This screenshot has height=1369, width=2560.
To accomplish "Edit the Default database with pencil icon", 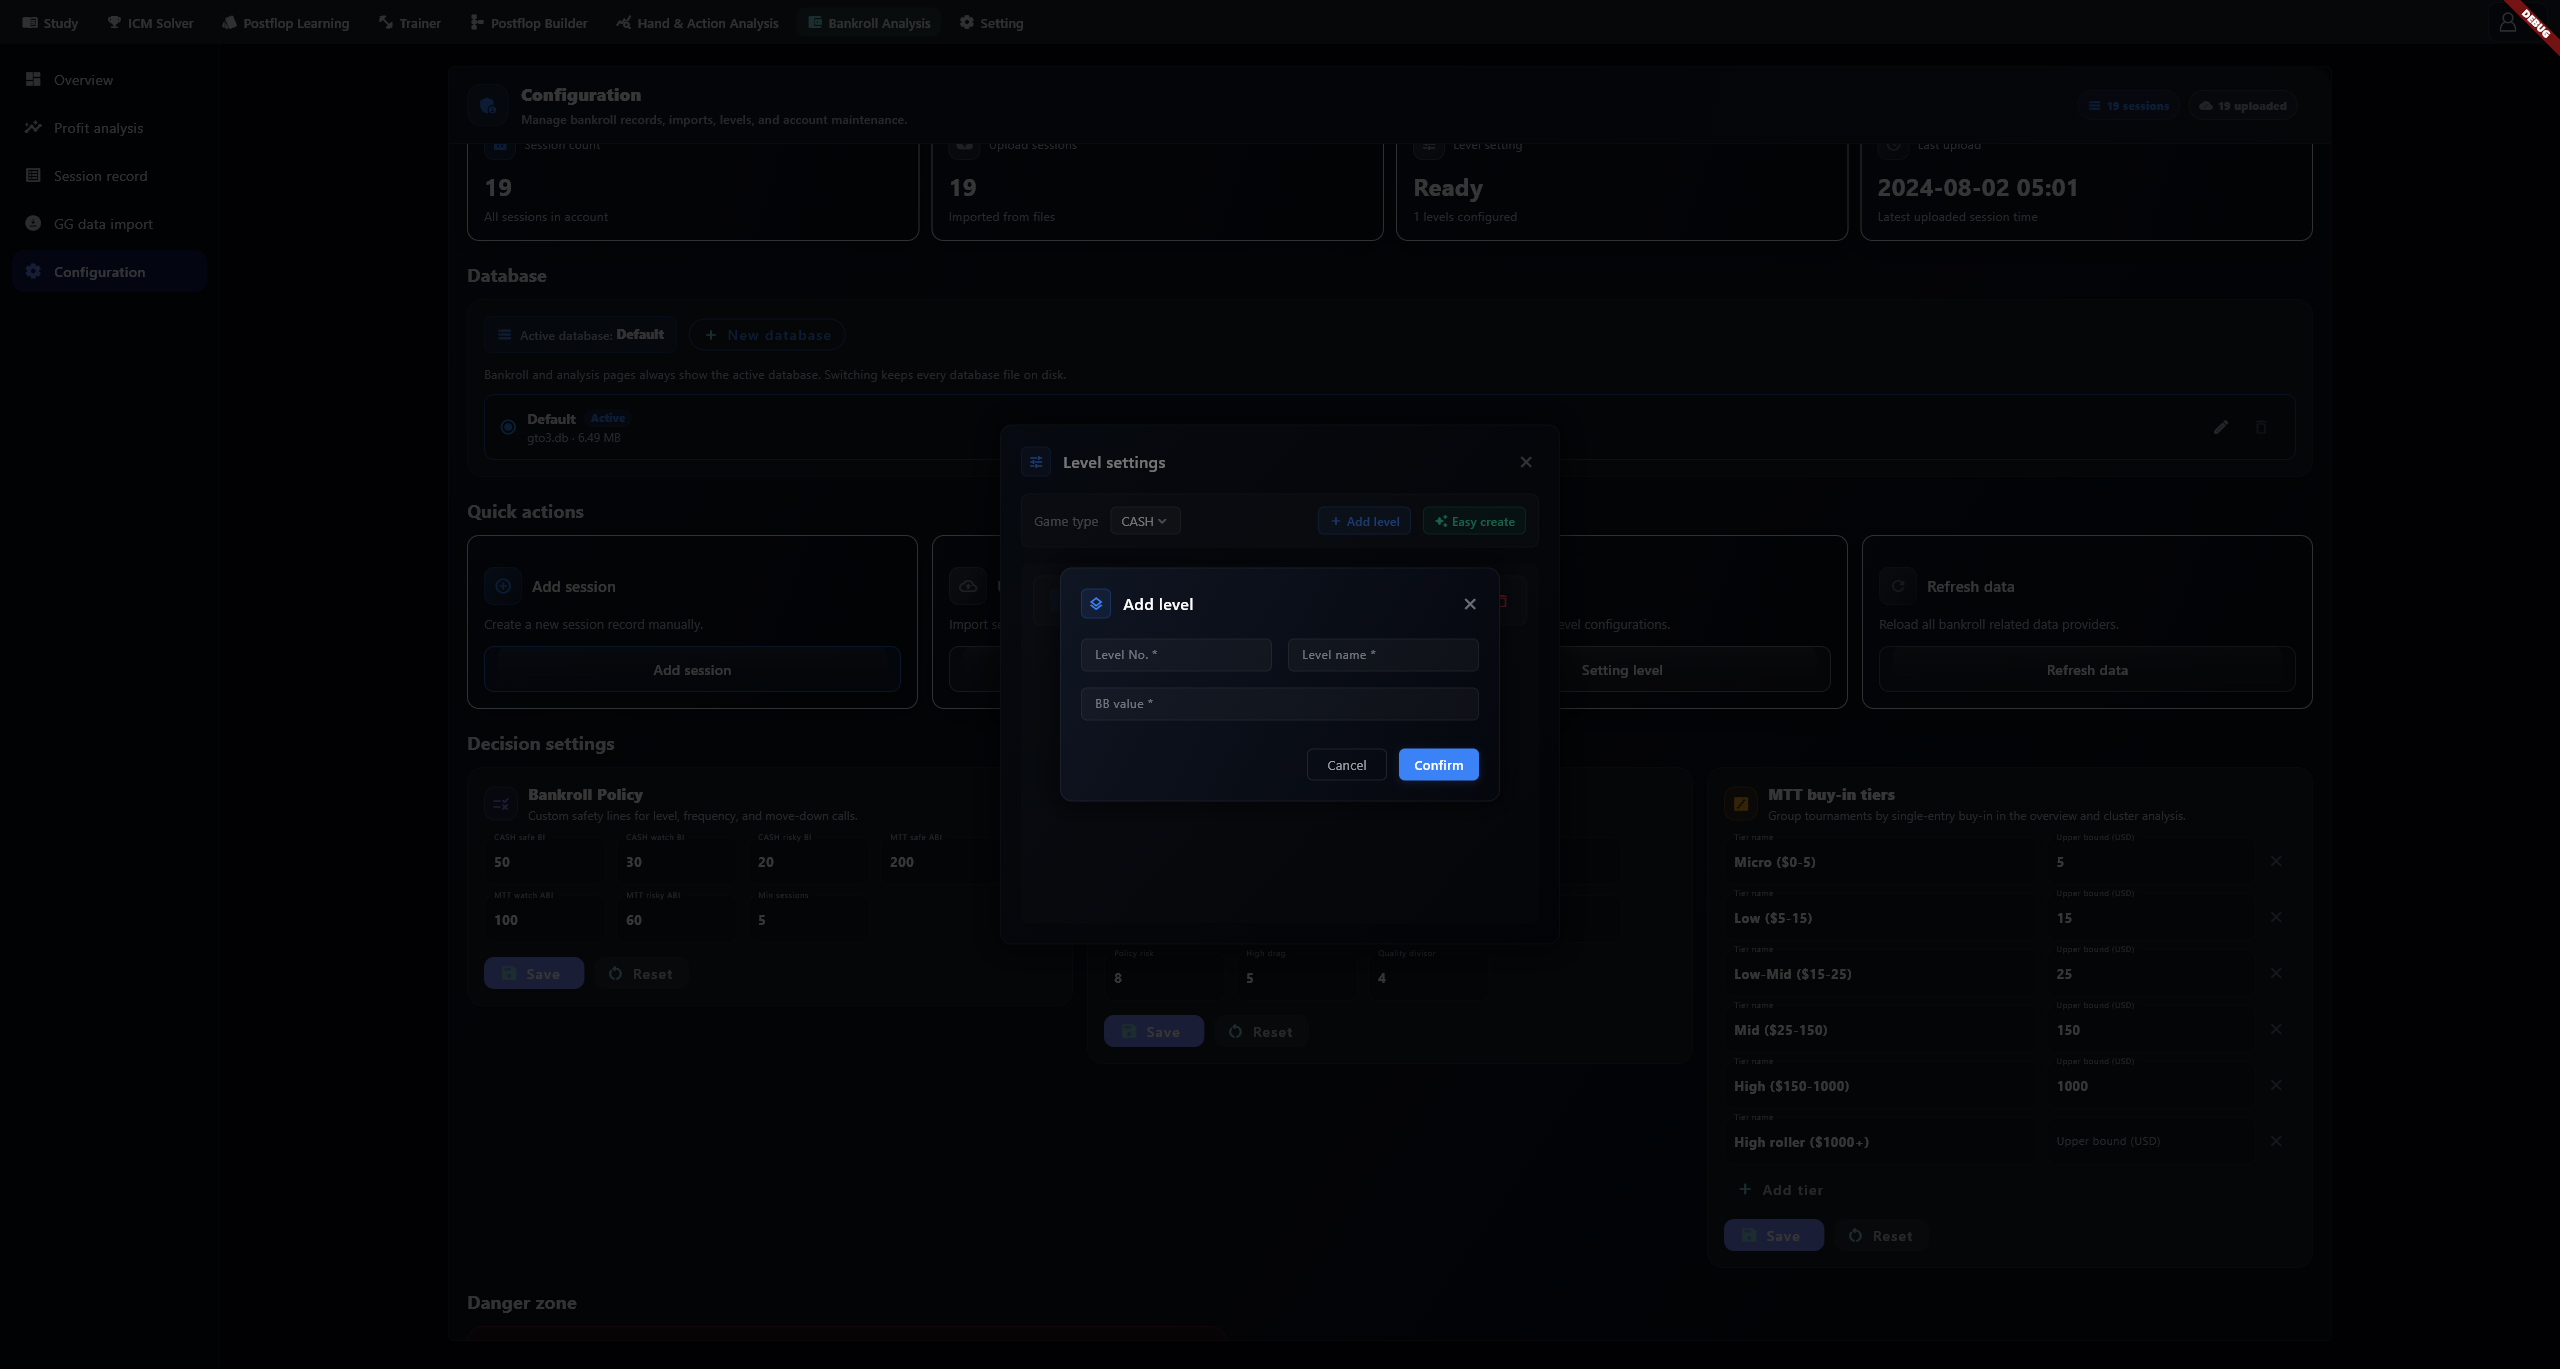I will pyautogui.click(x=2221, y=427).
